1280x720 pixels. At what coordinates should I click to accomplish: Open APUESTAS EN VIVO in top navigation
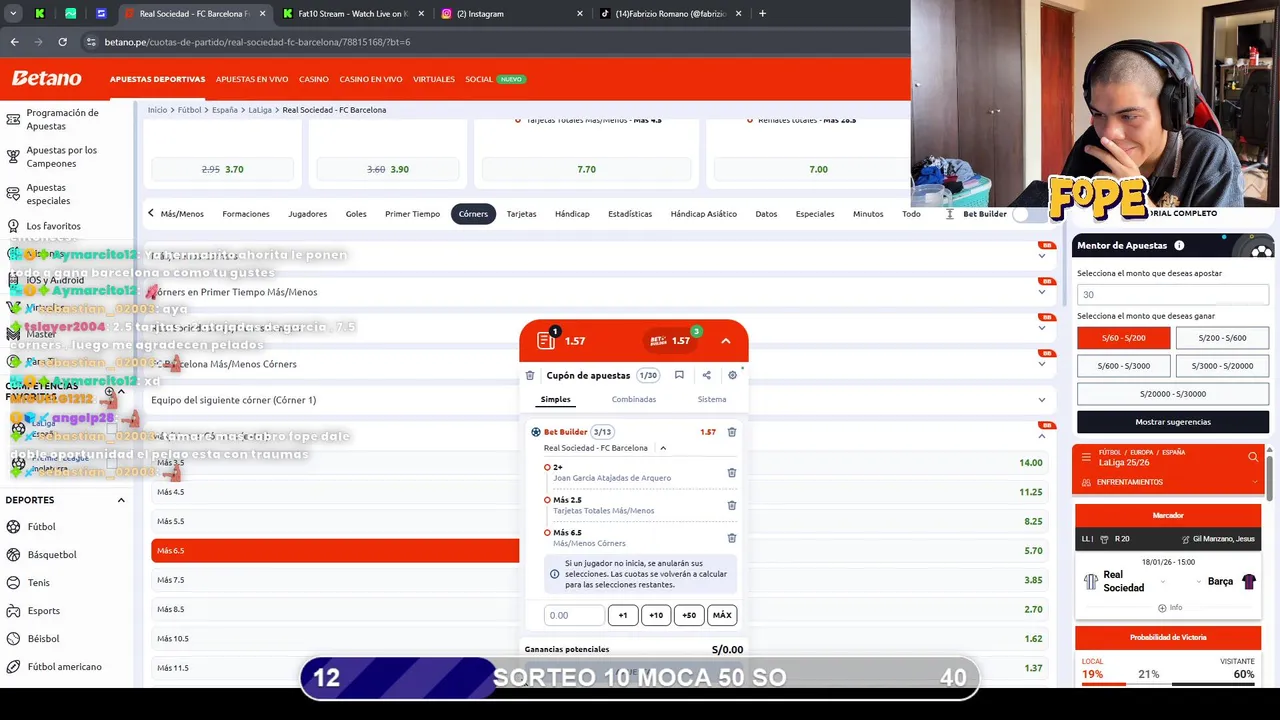point(252,79)
